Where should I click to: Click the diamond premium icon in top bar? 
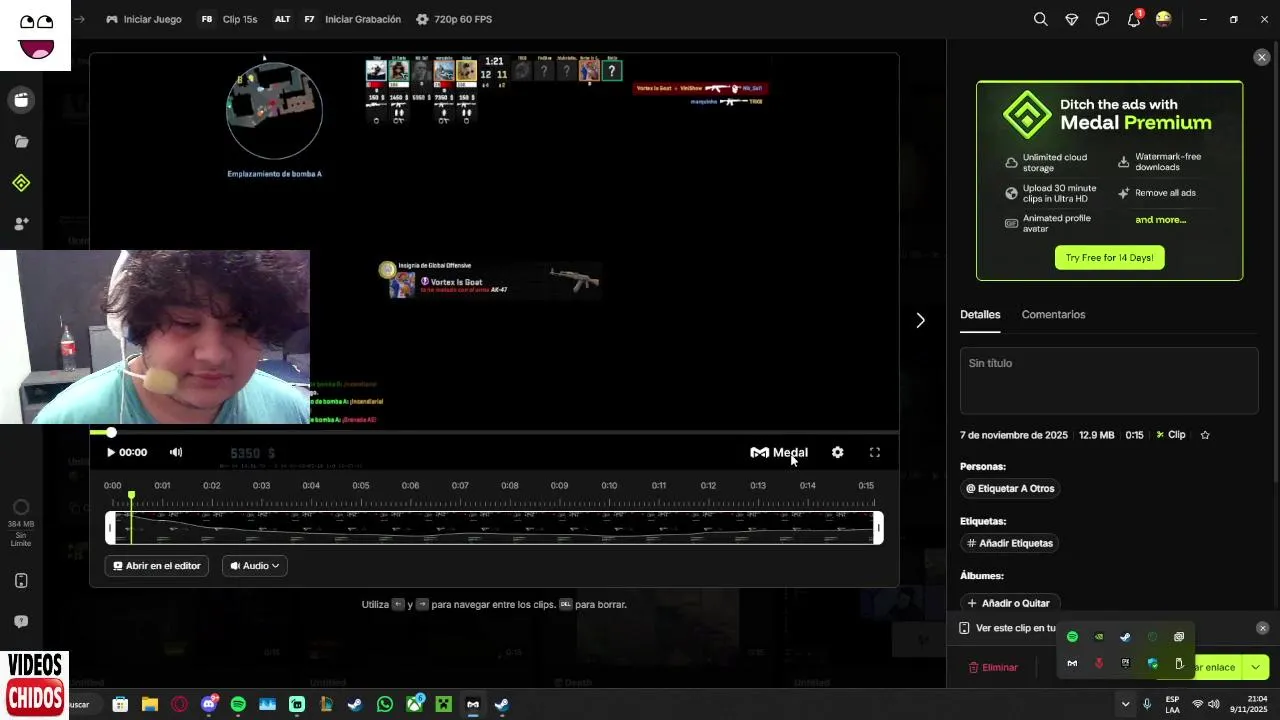pos(1071,19)
